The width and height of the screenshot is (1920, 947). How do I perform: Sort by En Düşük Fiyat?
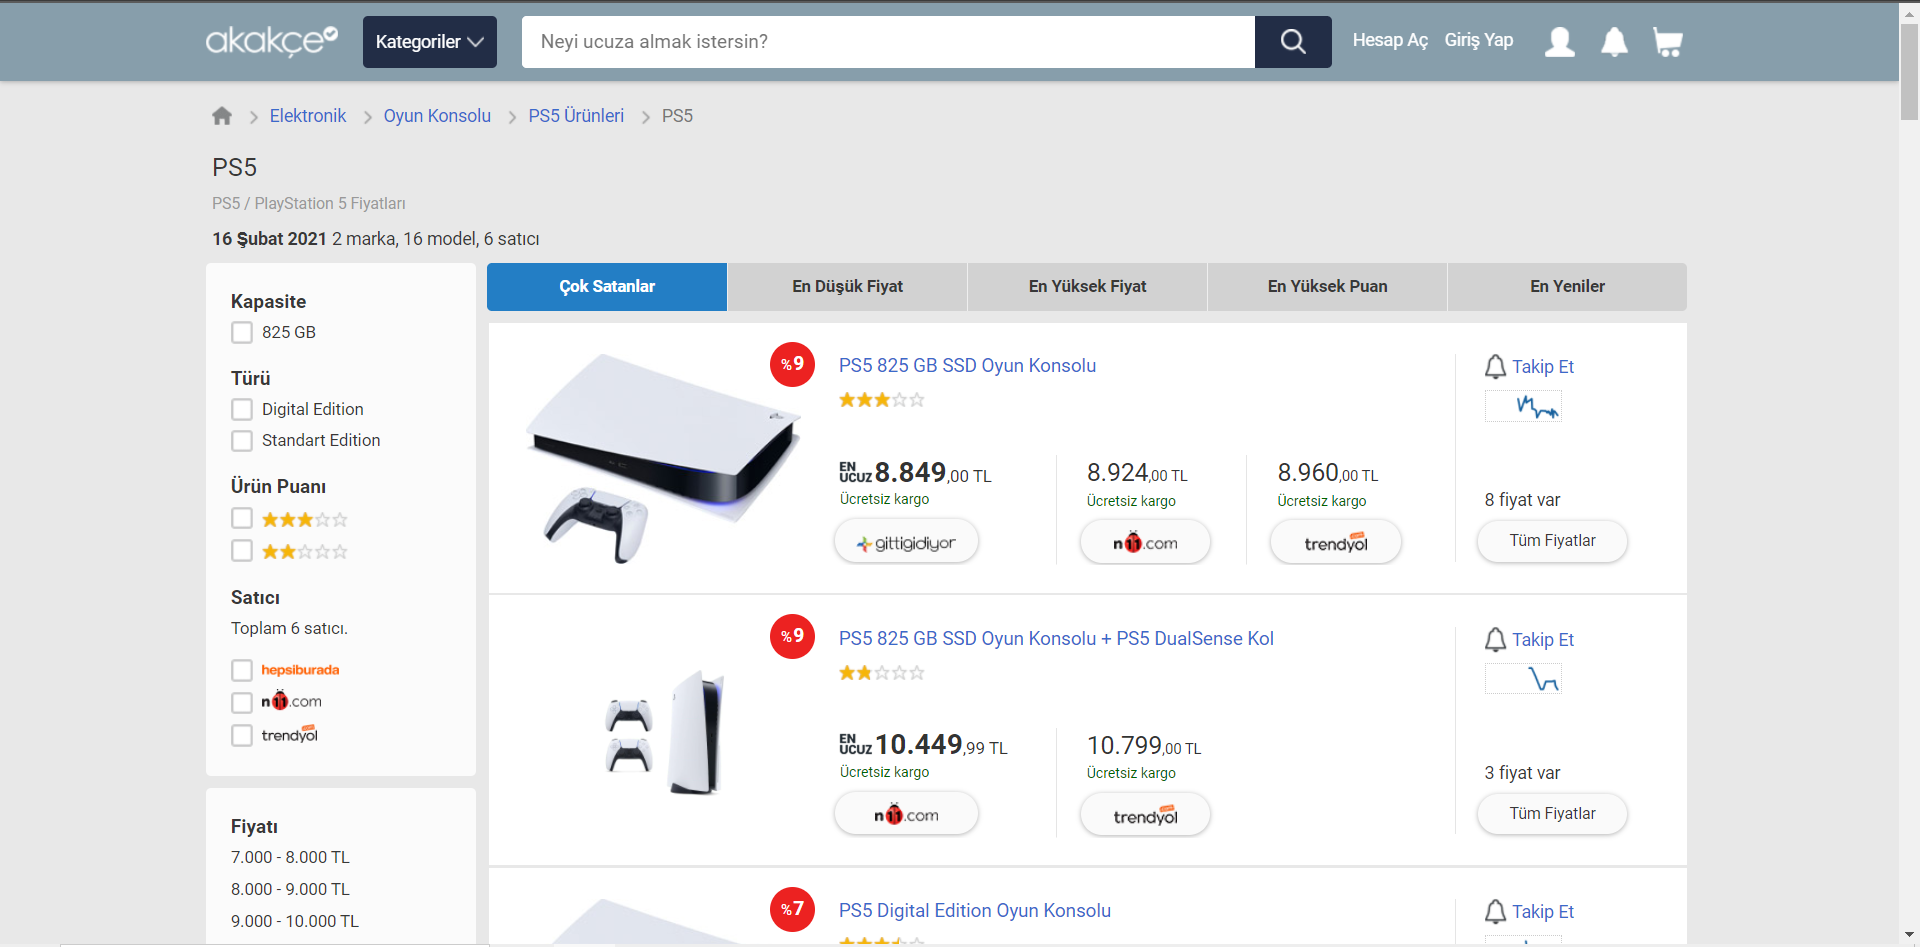(x=847, y=287)
